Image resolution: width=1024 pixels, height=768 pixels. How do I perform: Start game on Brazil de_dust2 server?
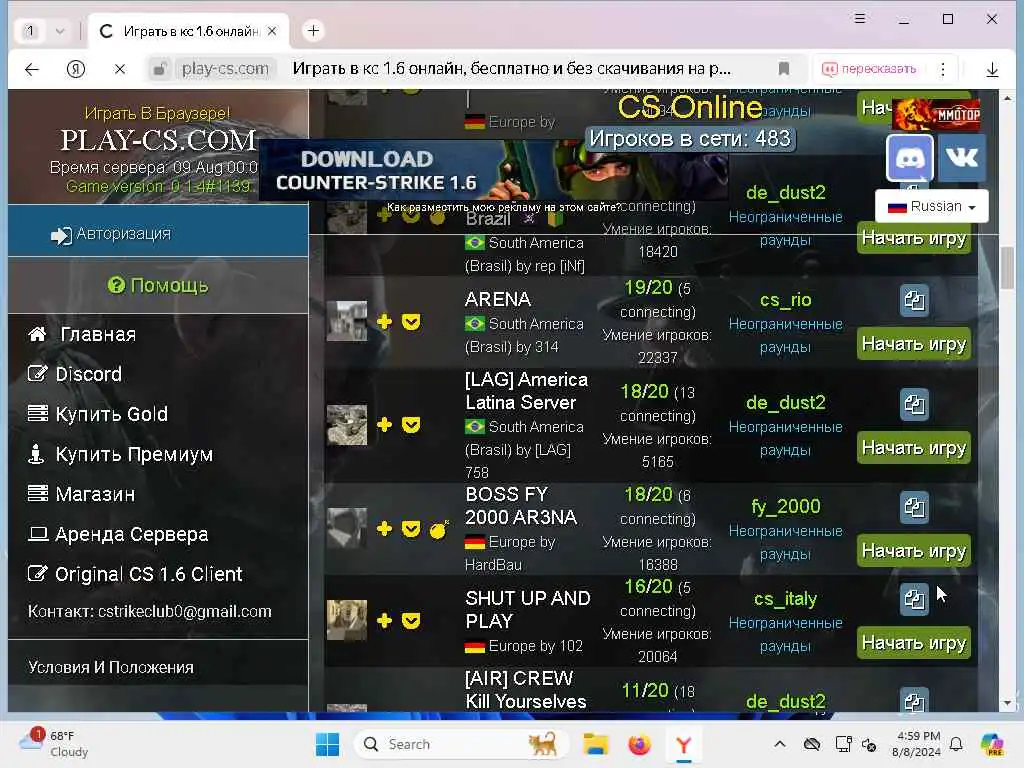coord(914,239)
